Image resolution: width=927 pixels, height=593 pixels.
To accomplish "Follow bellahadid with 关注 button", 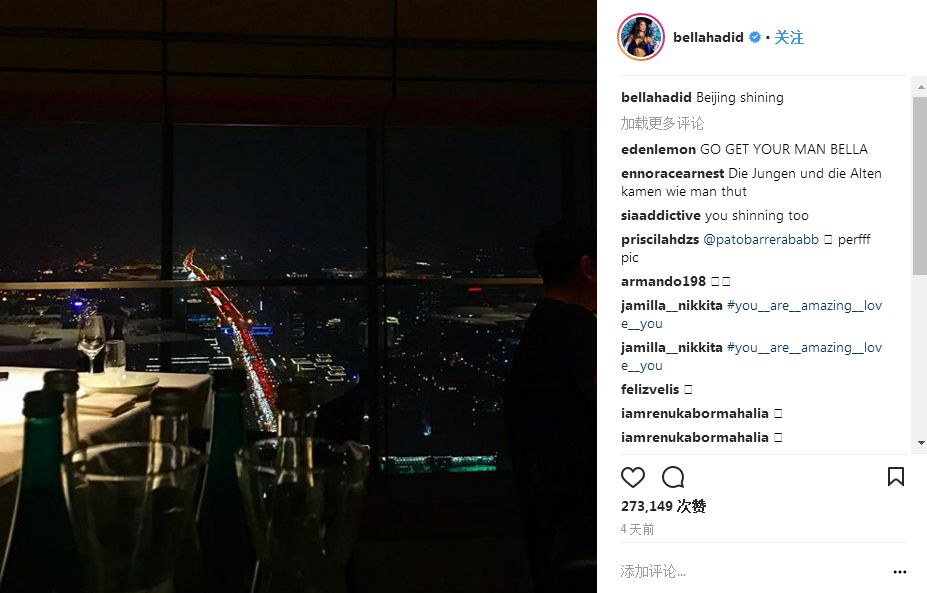I will 789,37.
